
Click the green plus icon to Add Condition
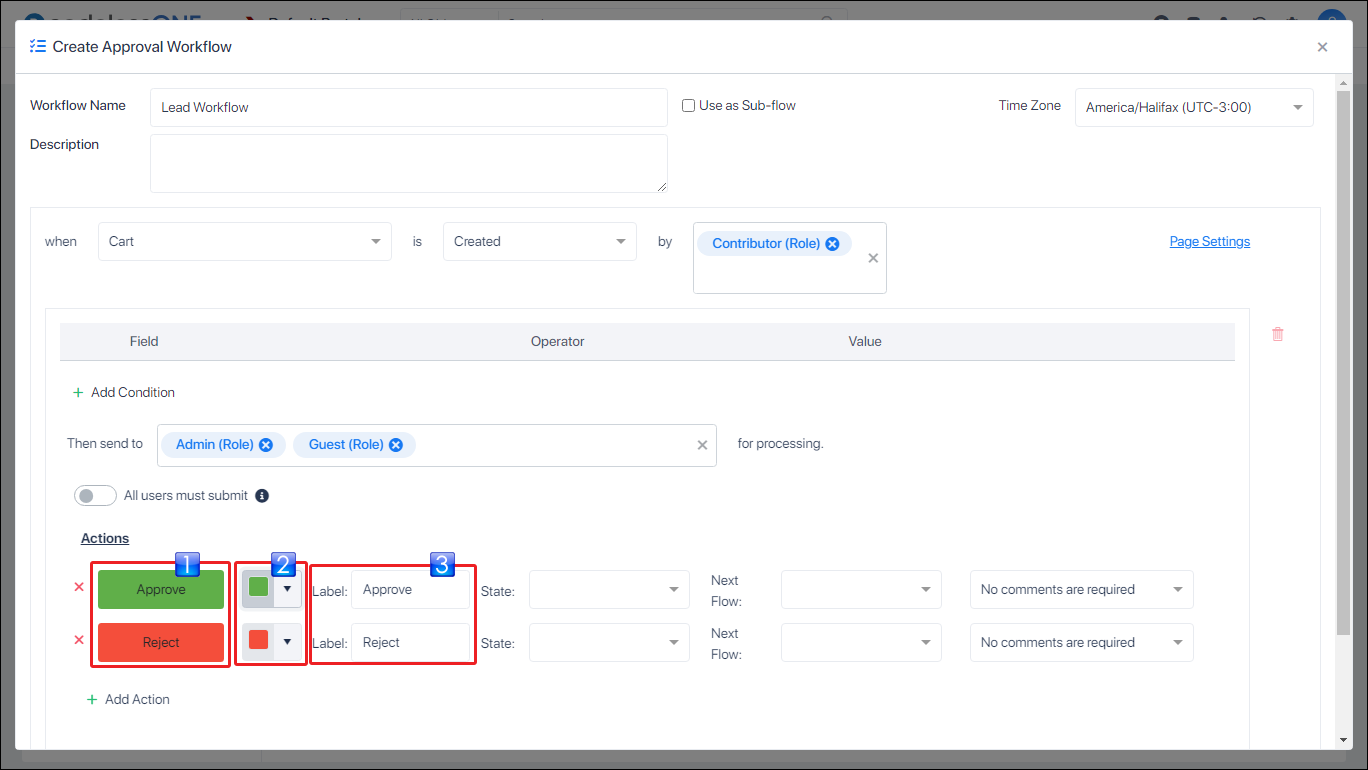[79, 392]
